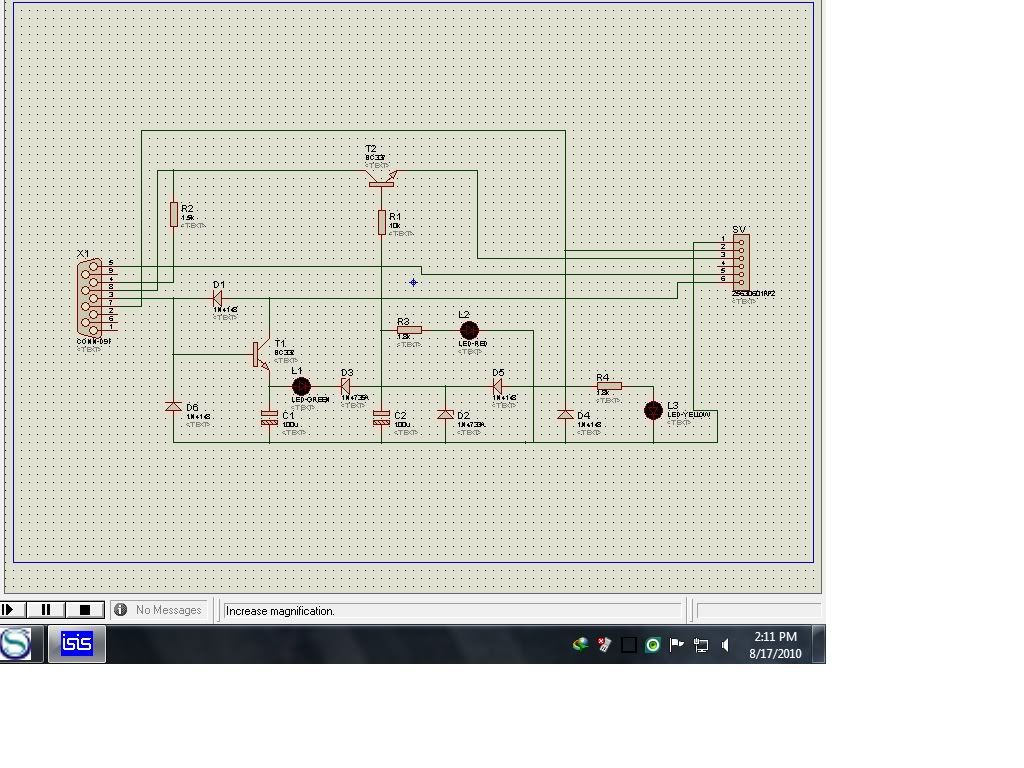
Task: Select the LED-RED component L2
Action: click(469, 330)
